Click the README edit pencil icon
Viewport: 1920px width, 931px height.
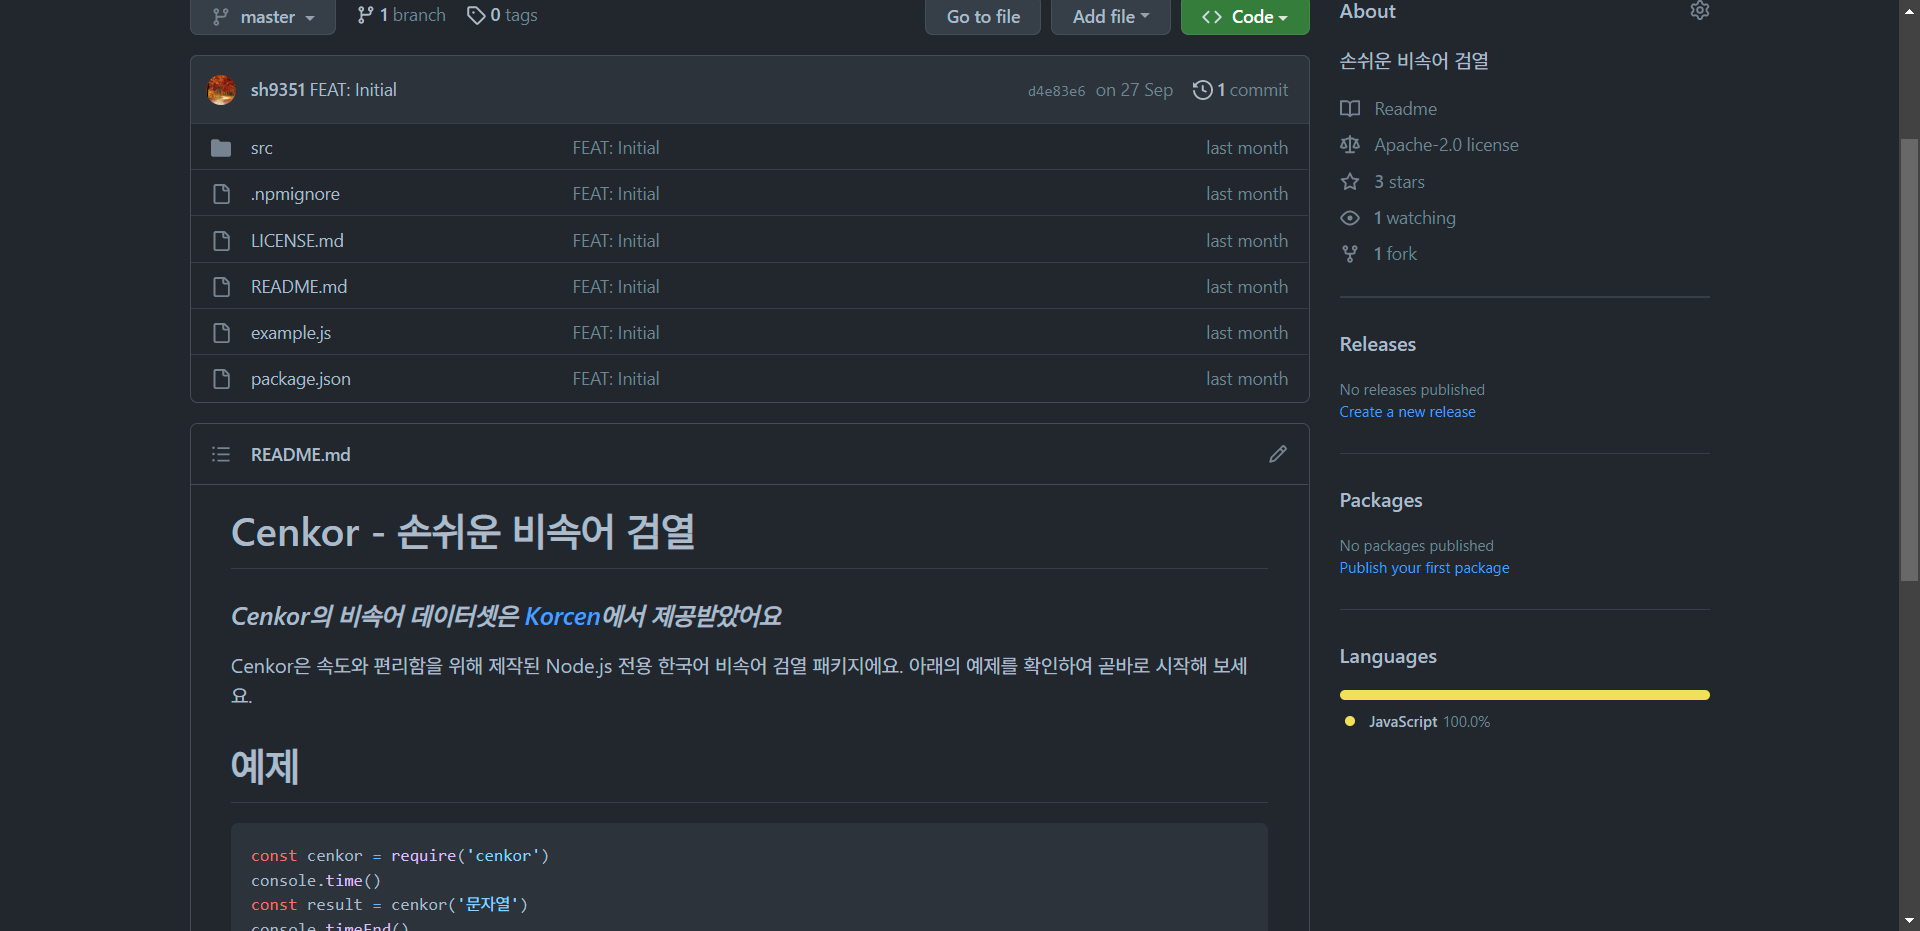[x=1277, y=454]
